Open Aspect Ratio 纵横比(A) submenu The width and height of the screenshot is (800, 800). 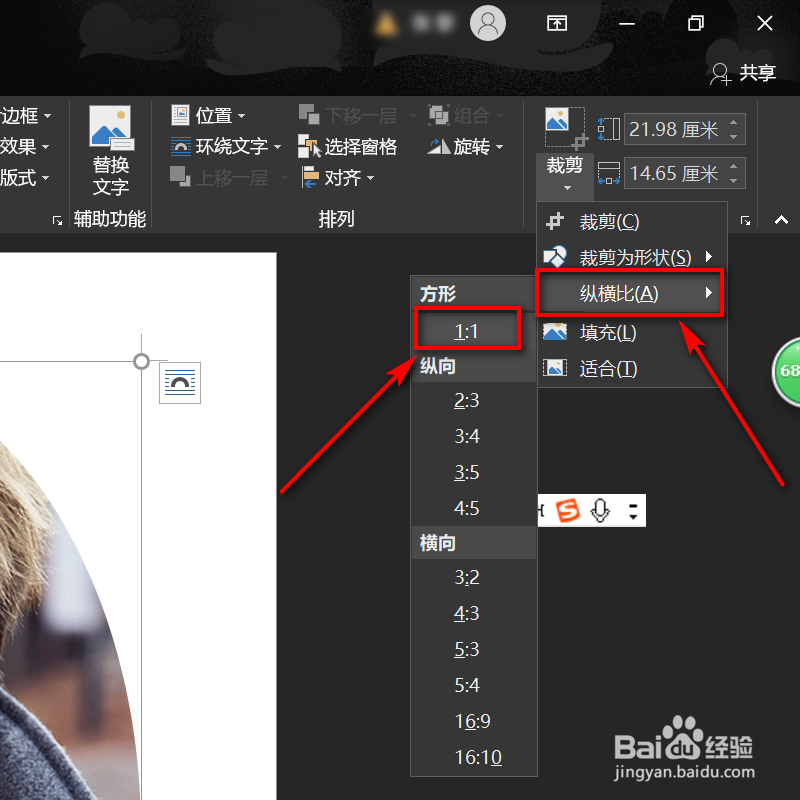coord(630,293)
